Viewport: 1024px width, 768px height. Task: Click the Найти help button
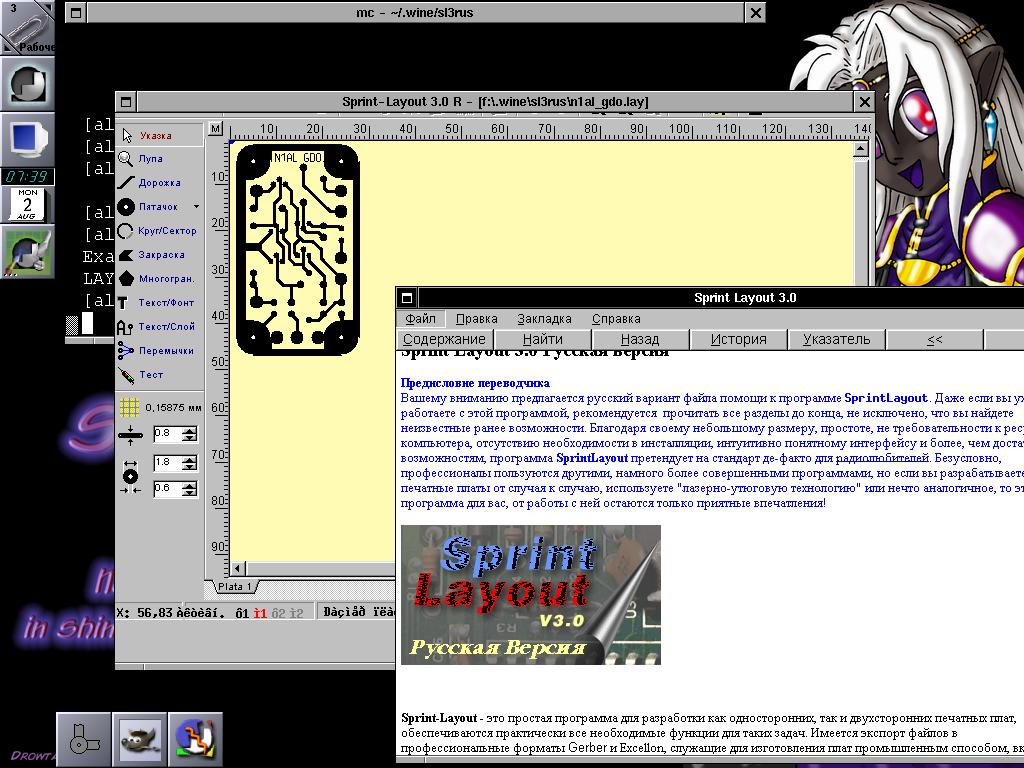click(543, 340)
